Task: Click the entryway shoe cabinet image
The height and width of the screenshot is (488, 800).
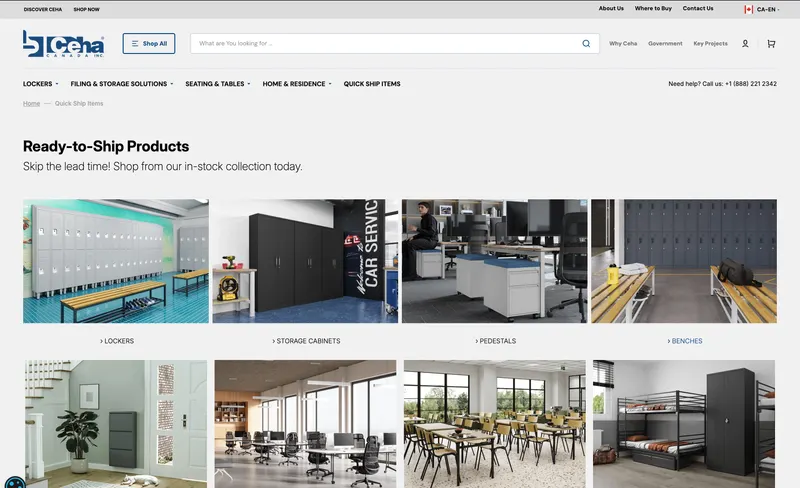Action: (116, 424)
